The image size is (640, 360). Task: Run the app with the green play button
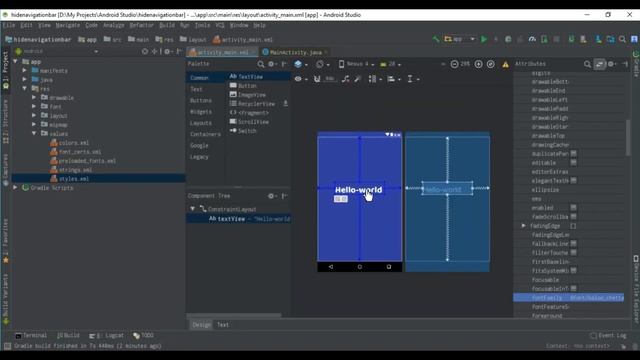pos(484,39)
